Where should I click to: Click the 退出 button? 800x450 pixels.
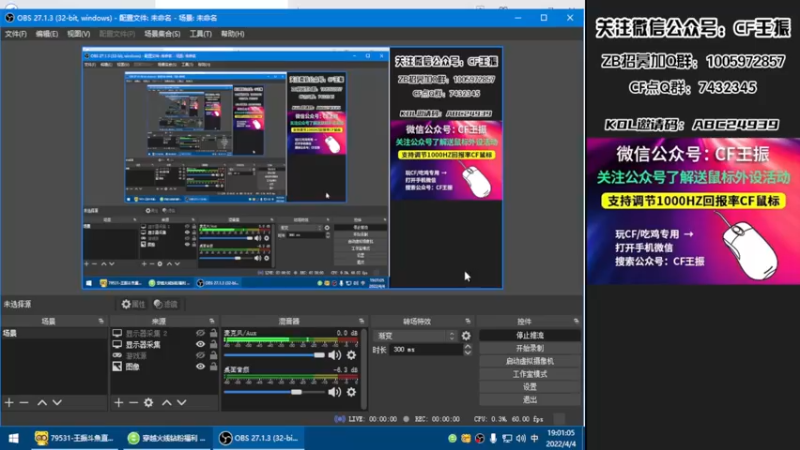coord(530,399)
